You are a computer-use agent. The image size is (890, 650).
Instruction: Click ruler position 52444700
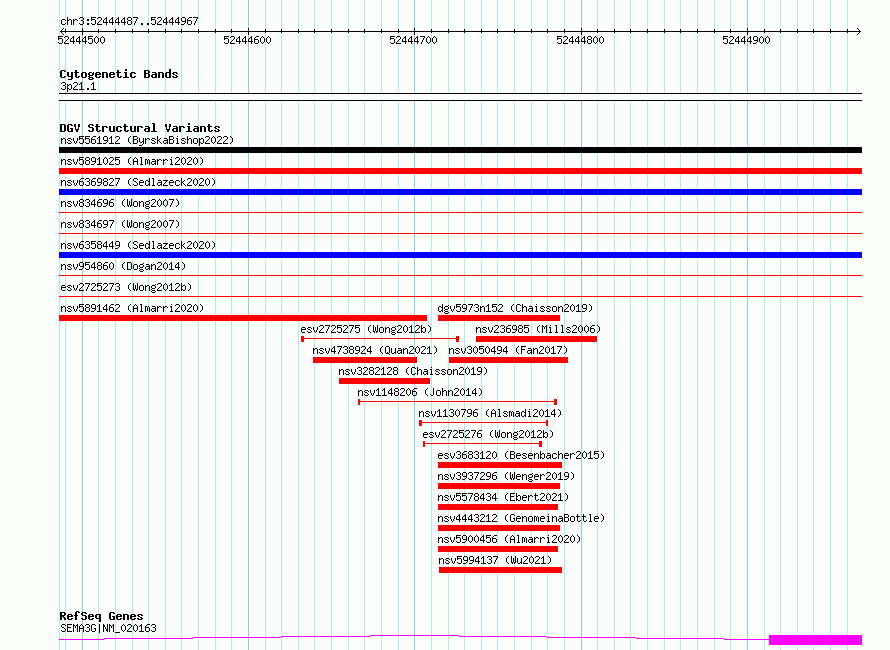click(413, 40)
